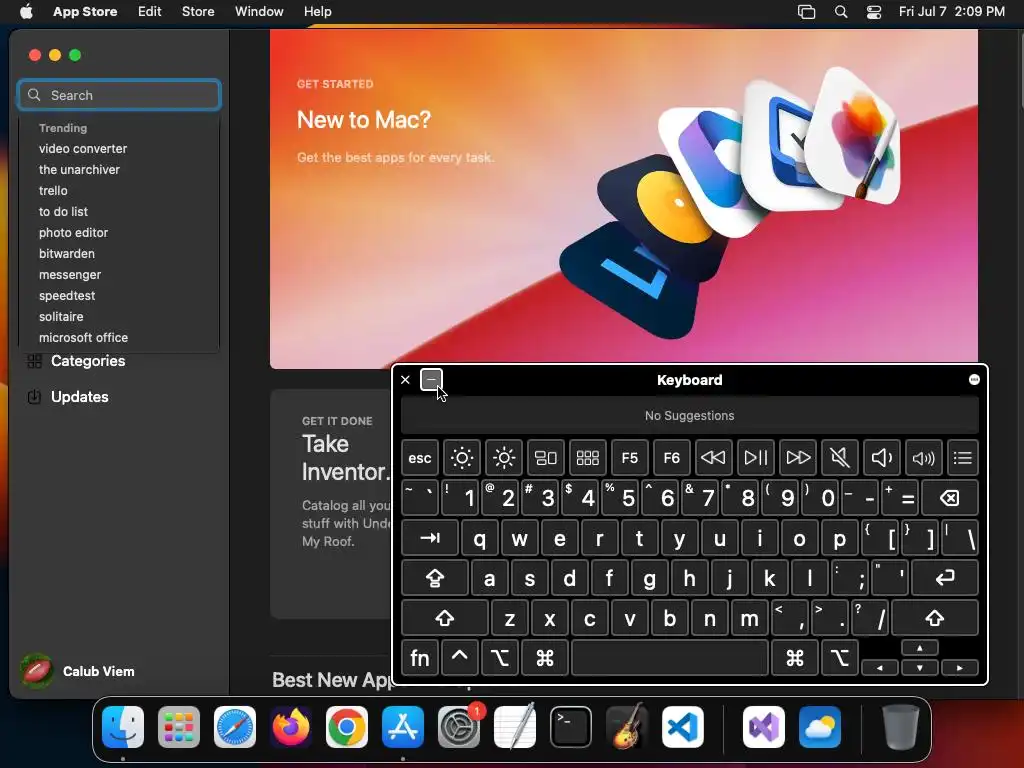Open Categories in App Store sidebar
1024x768 pixels.
click(76, 361)
